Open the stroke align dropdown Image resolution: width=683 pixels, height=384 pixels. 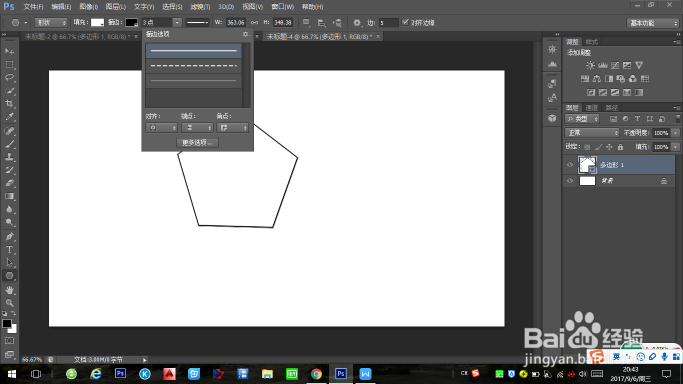point(161,128)
